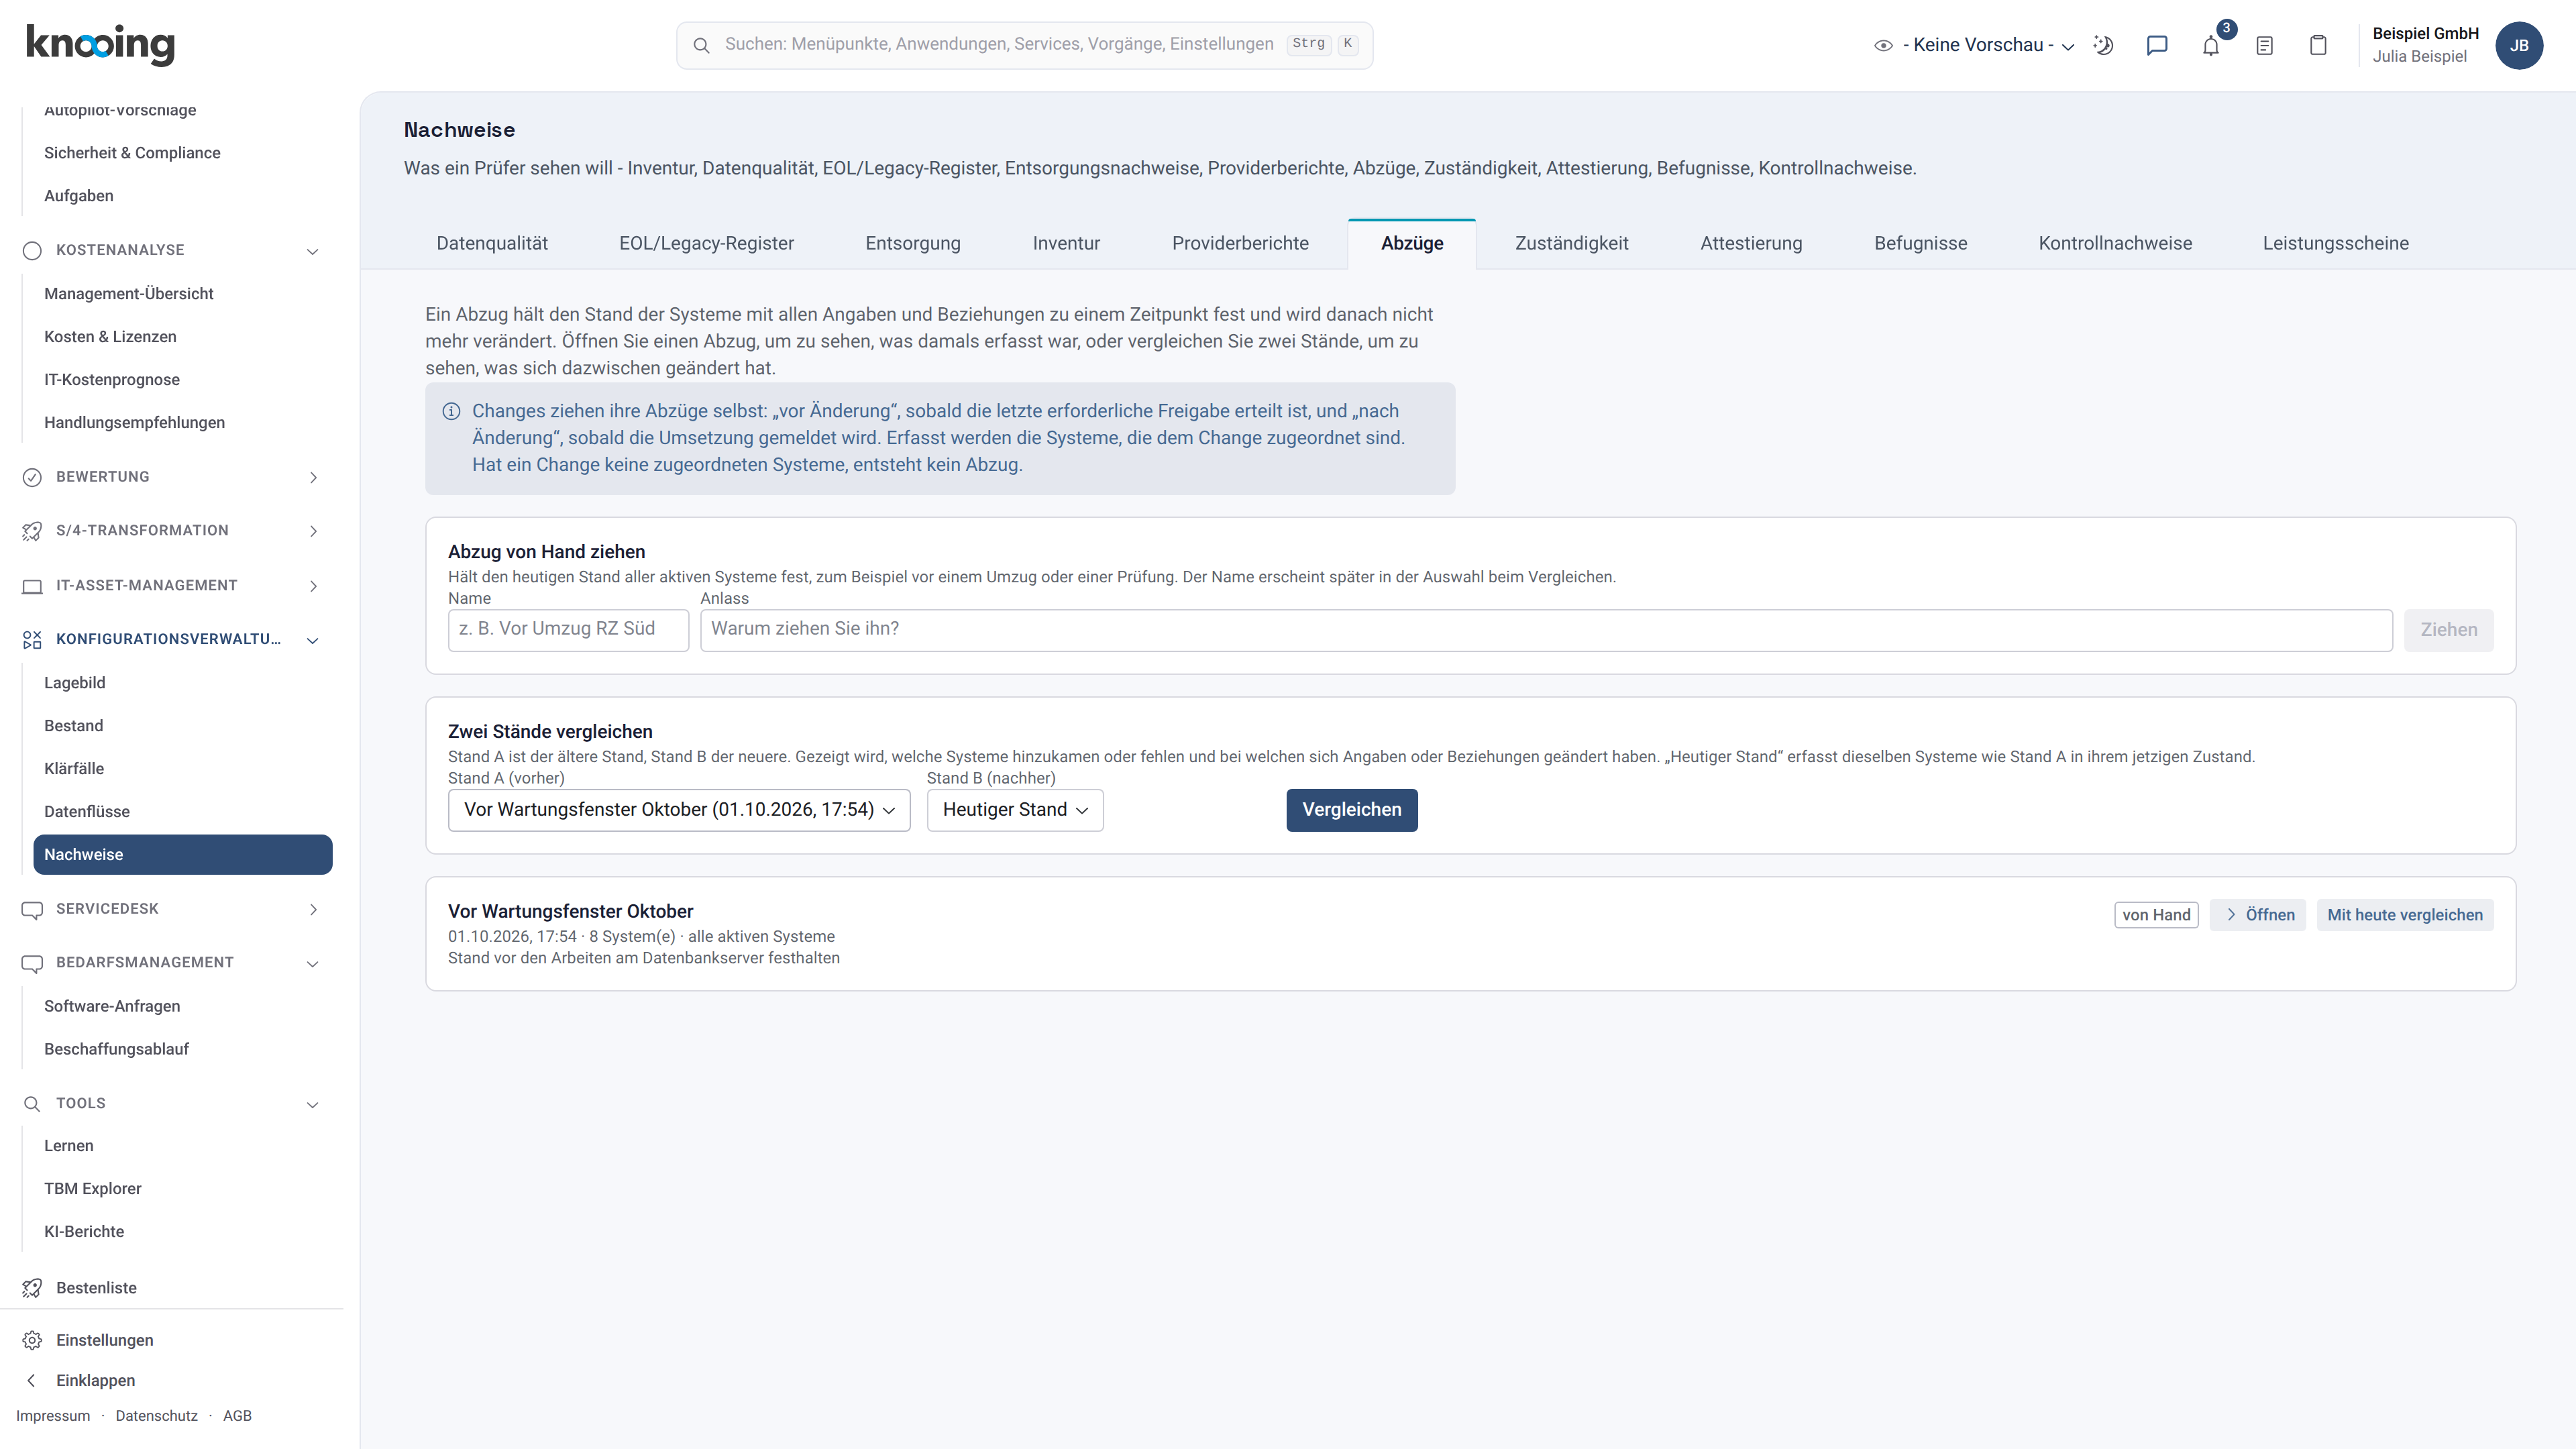The image size is (2576, 1449).
Task: Click the Ziehen button
Action: (2448, 630)
